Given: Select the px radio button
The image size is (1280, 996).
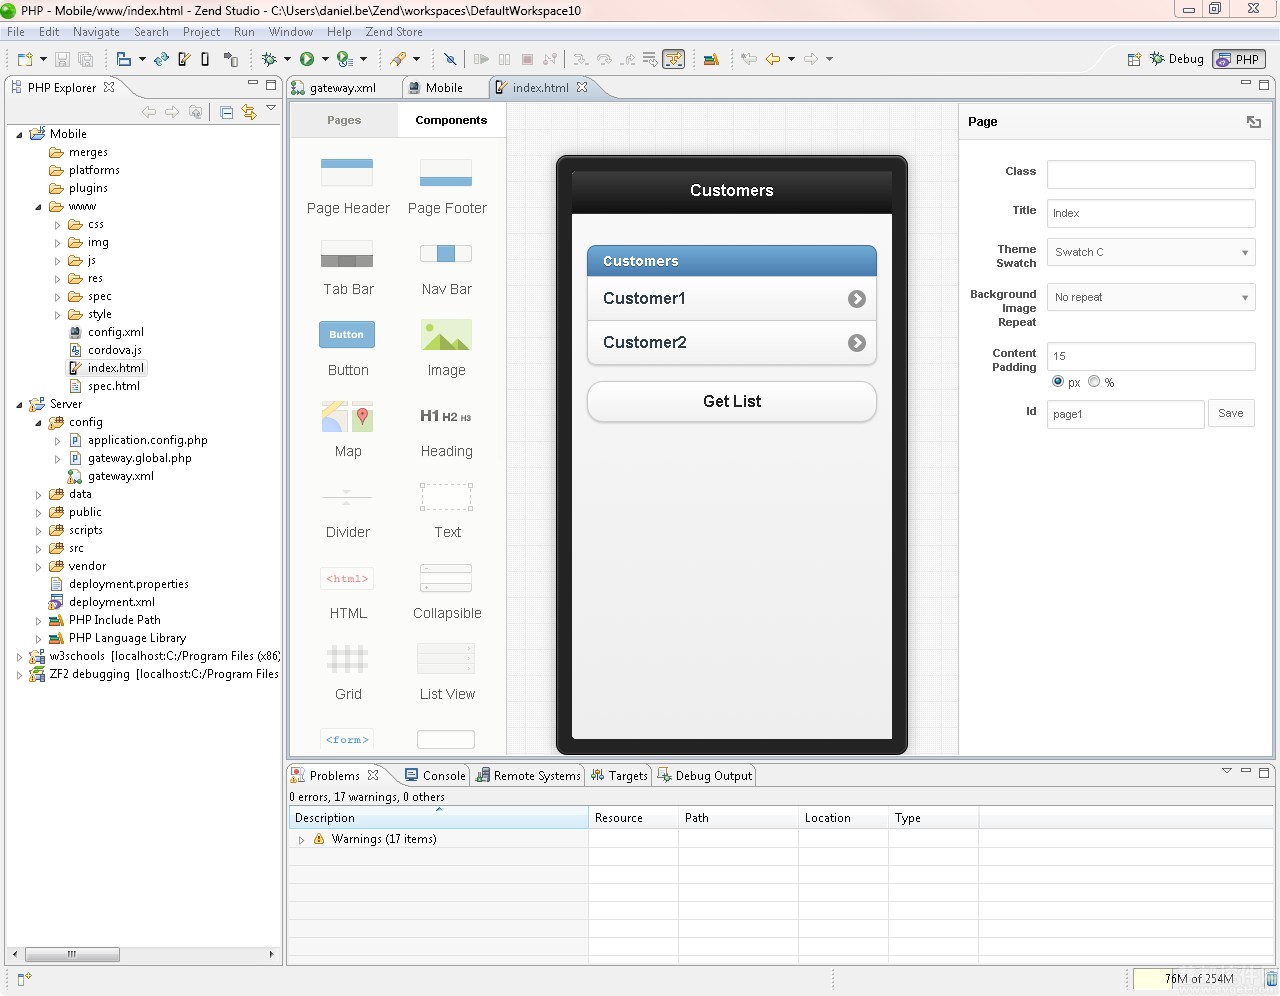Looking at the screenshot, I should [1058, 381].
